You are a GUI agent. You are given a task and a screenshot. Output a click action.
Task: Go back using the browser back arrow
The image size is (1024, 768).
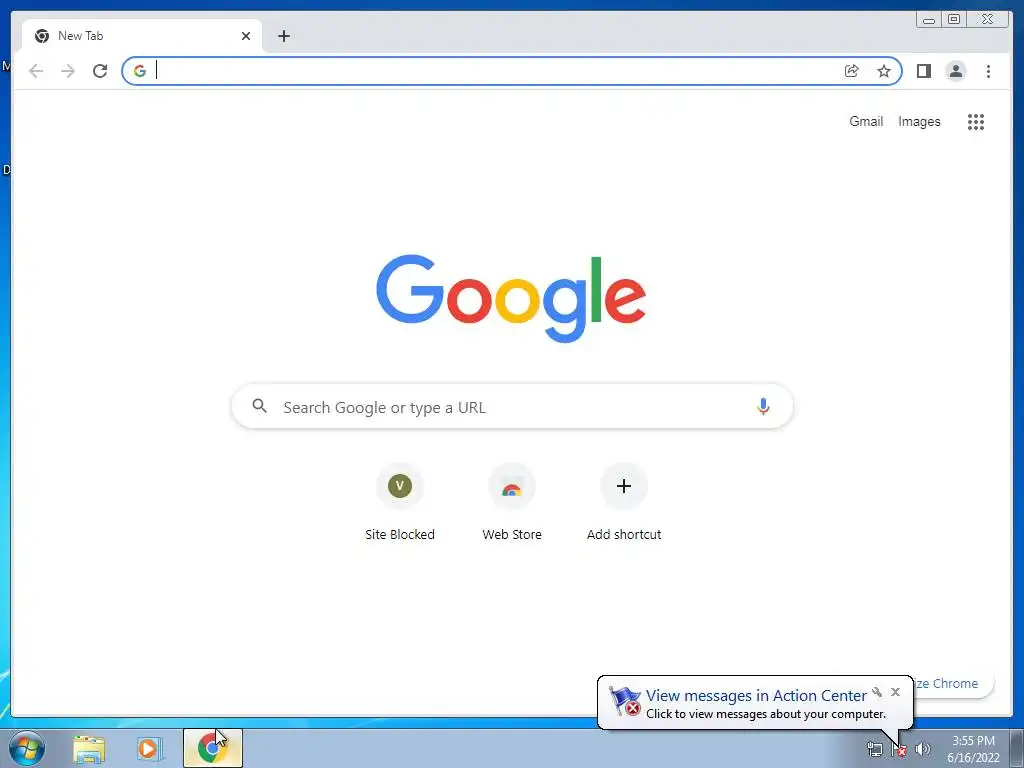36,71
